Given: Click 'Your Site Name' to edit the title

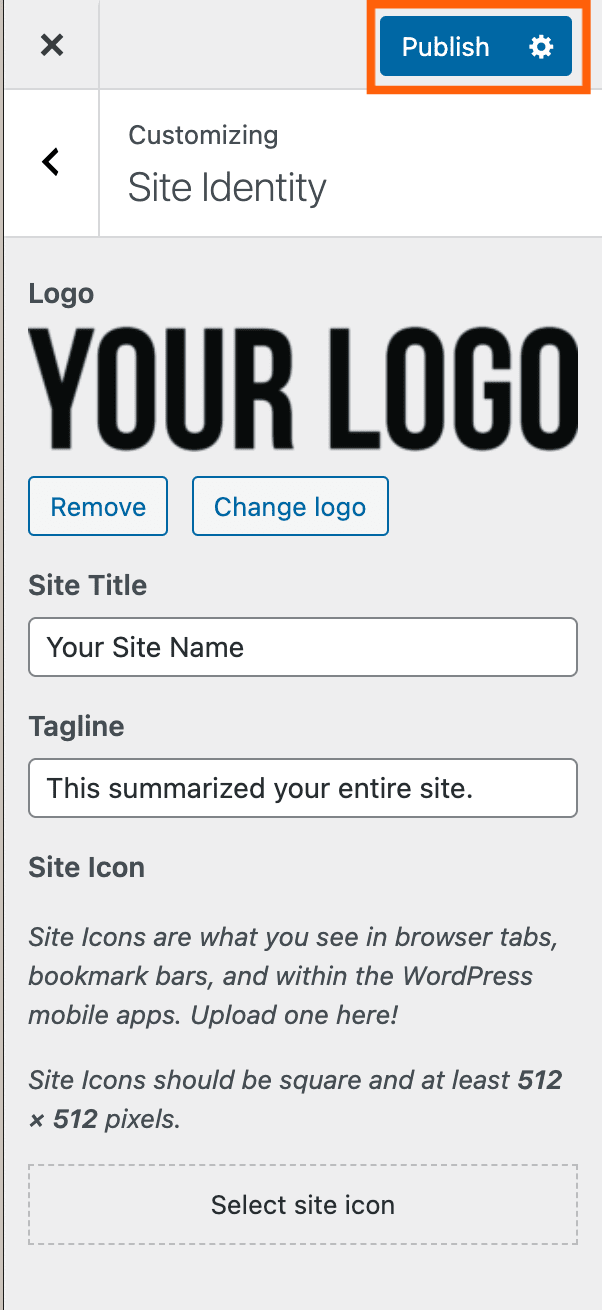Looking at the screenshot, I should tap(302, 647).
